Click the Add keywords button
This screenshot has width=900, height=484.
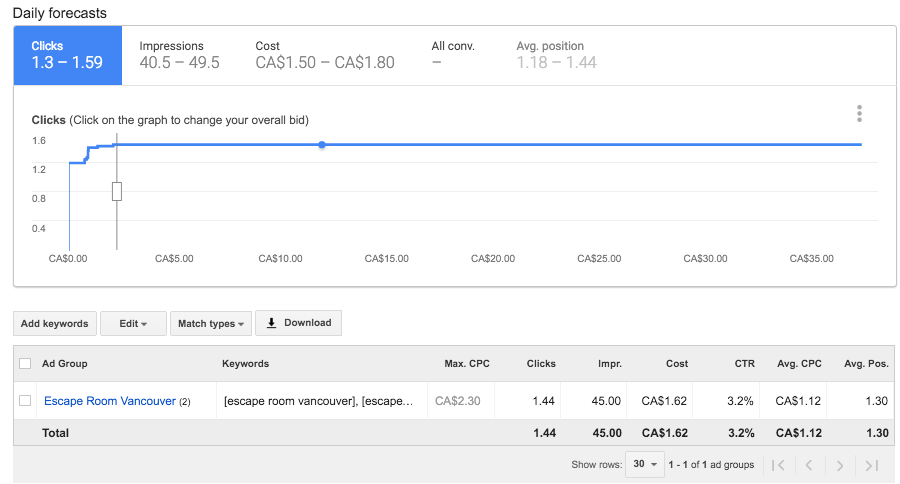55,324
